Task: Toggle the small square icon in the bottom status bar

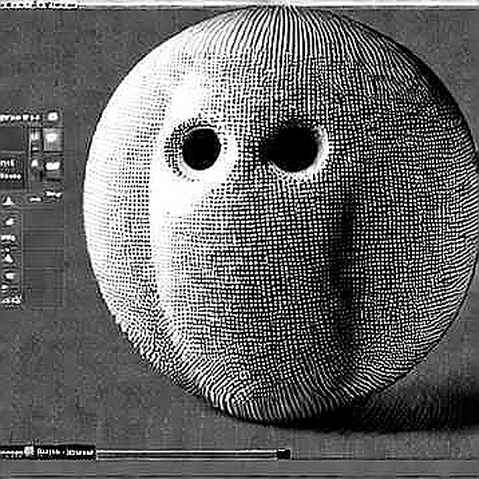Action: pyautogui.click(x=29, y=452)
